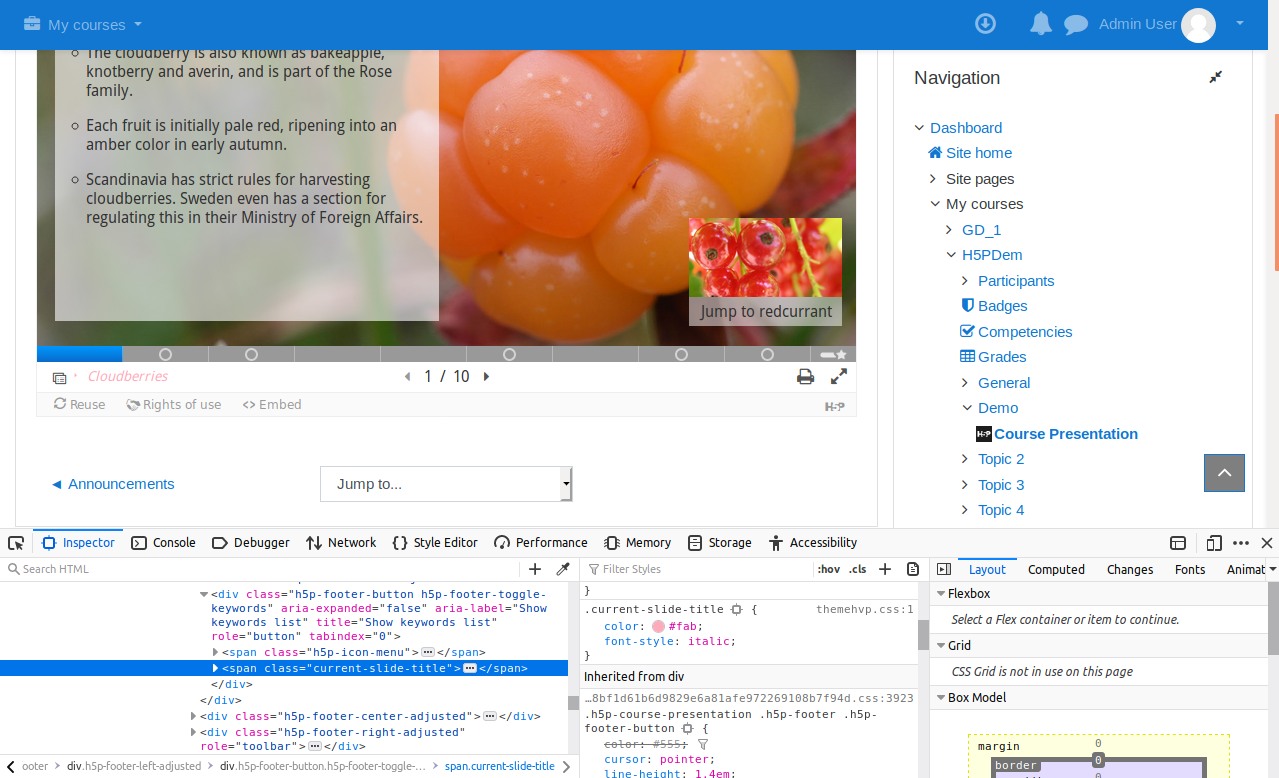Toggle the .cls class panel
This screenshot has width=1279, height=778.
[857, 568]
